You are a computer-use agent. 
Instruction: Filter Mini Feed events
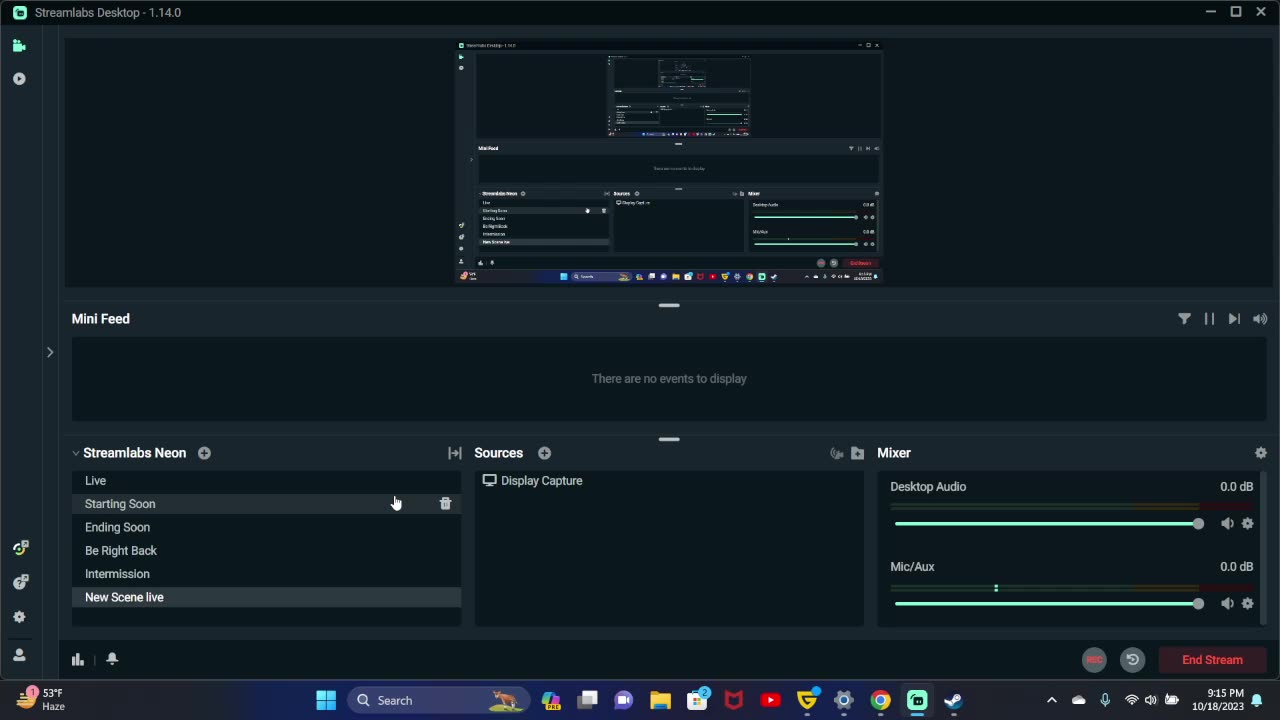click(x=1184, y=319)
